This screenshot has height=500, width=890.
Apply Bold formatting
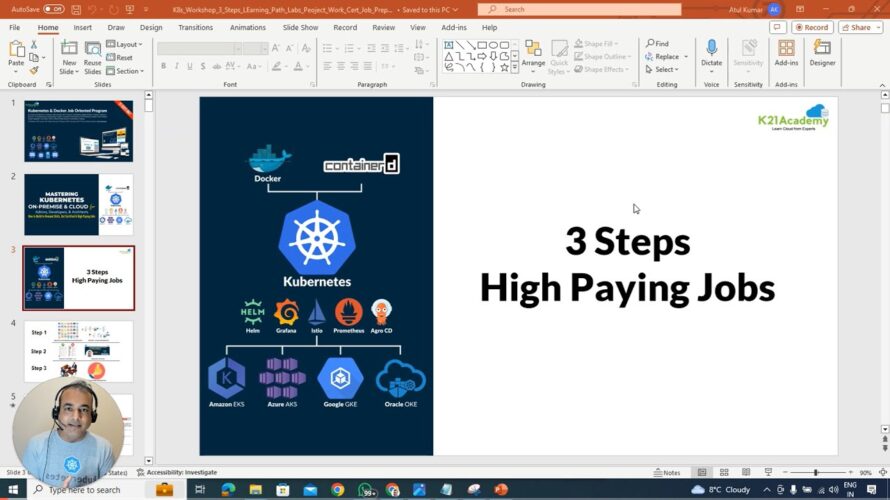(163, 66)
